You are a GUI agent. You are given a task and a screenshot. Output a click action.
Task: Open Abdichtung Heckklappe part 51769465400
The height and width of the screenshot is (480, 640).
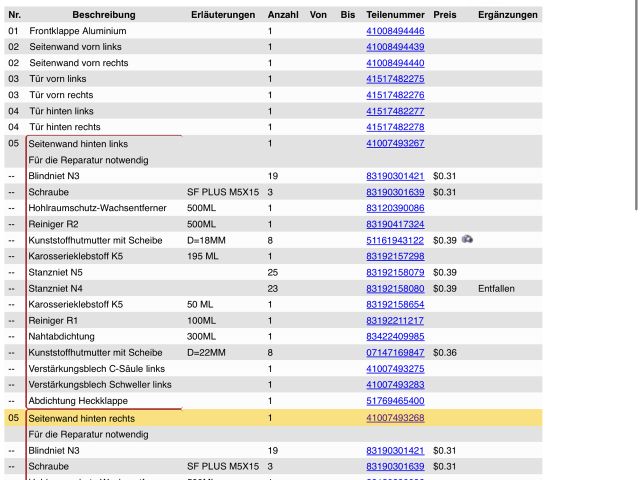(395, 401)
